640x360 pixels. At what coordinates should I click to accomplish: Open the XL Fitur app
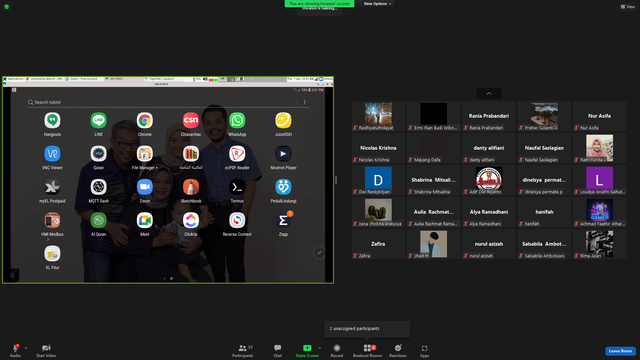pos(52,254)
